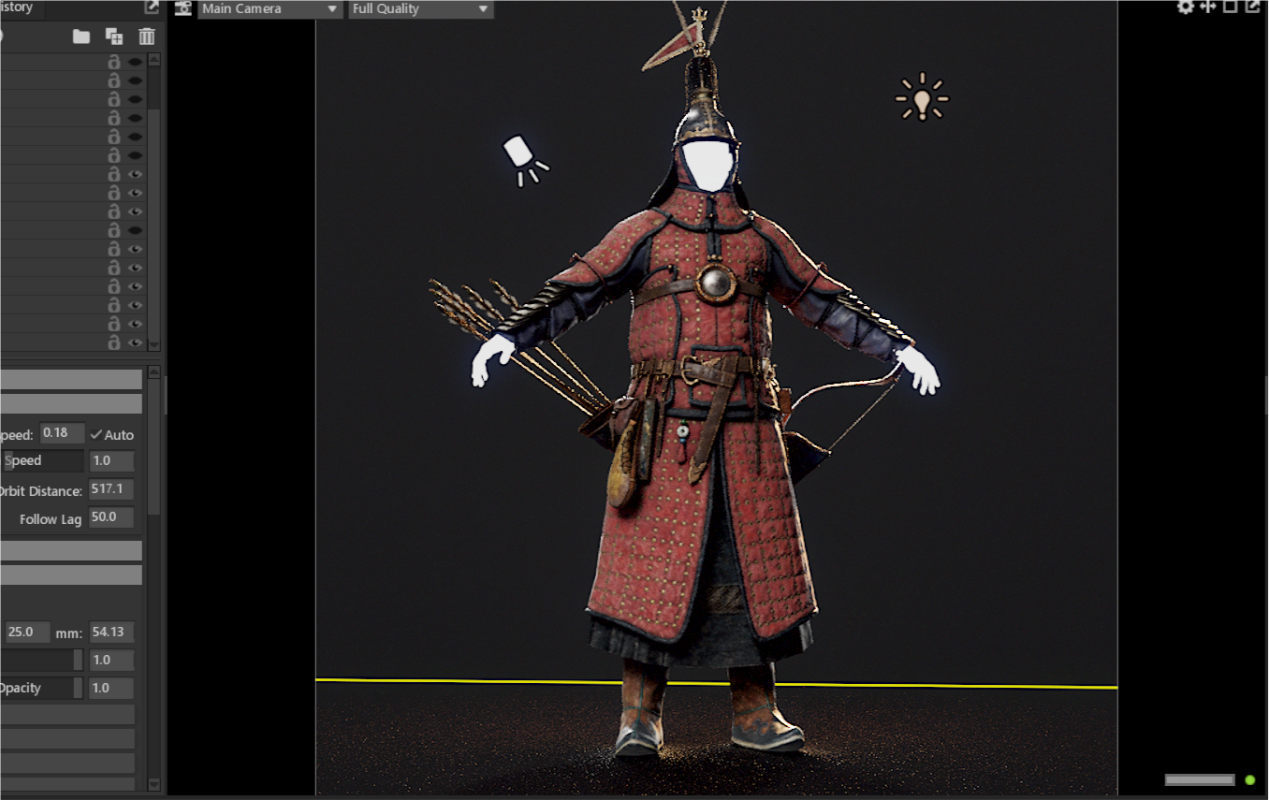The image size is (1269, 800).
Task: Maximize viewport with the square icon
Action: click(x=1230, y=7)
